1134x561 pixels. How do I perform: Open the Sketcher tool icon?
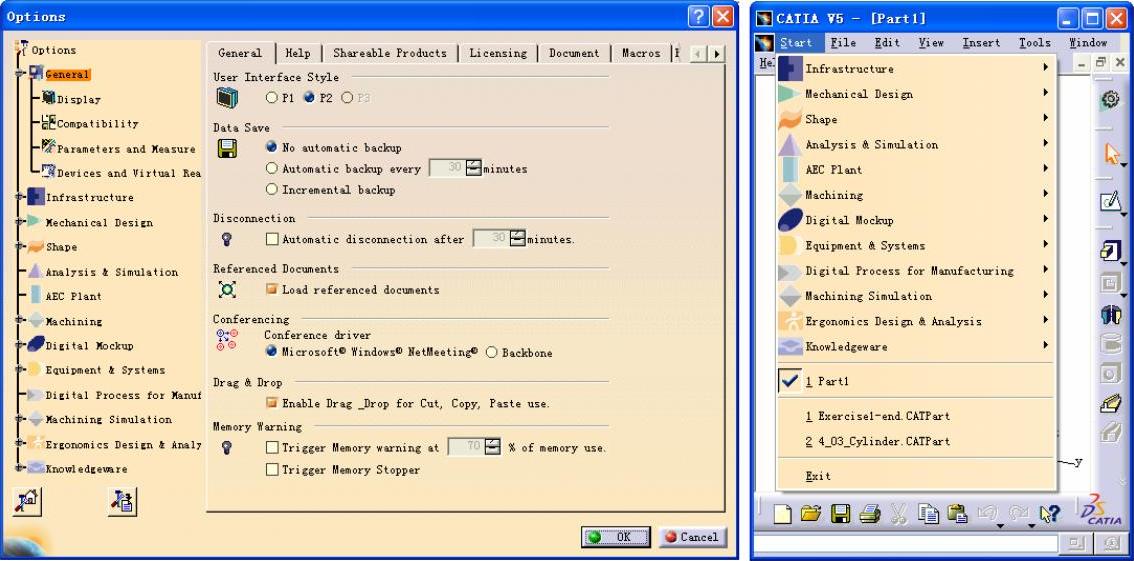point(1111,201)
